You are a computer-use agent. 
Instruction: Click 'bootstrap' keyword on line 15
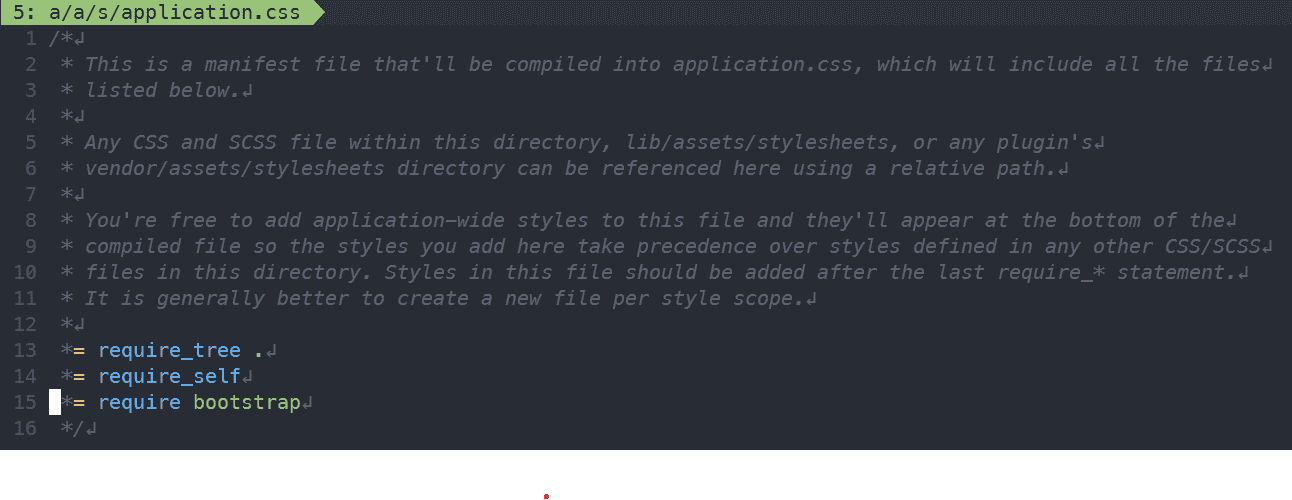click(x=247, y=403)
